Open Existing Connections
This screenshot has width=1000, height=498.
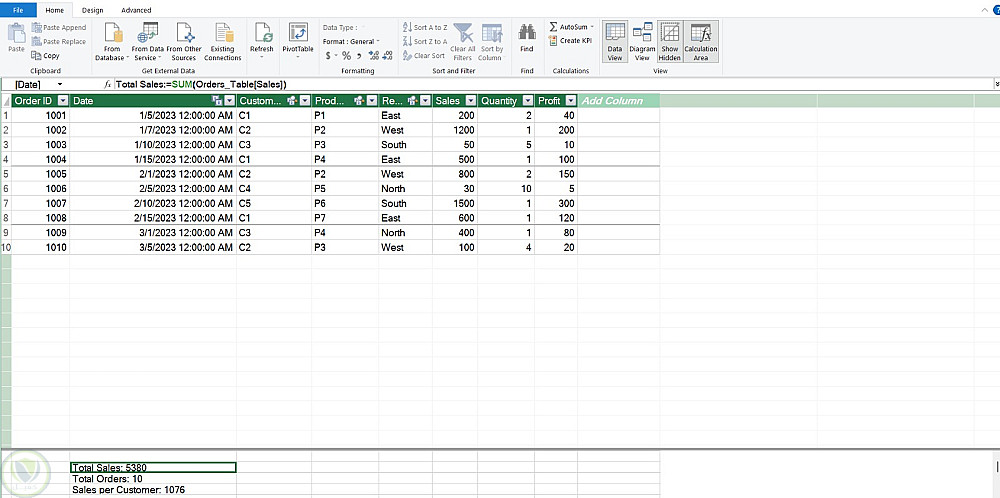pyautogui.click(x=223, y=41)
